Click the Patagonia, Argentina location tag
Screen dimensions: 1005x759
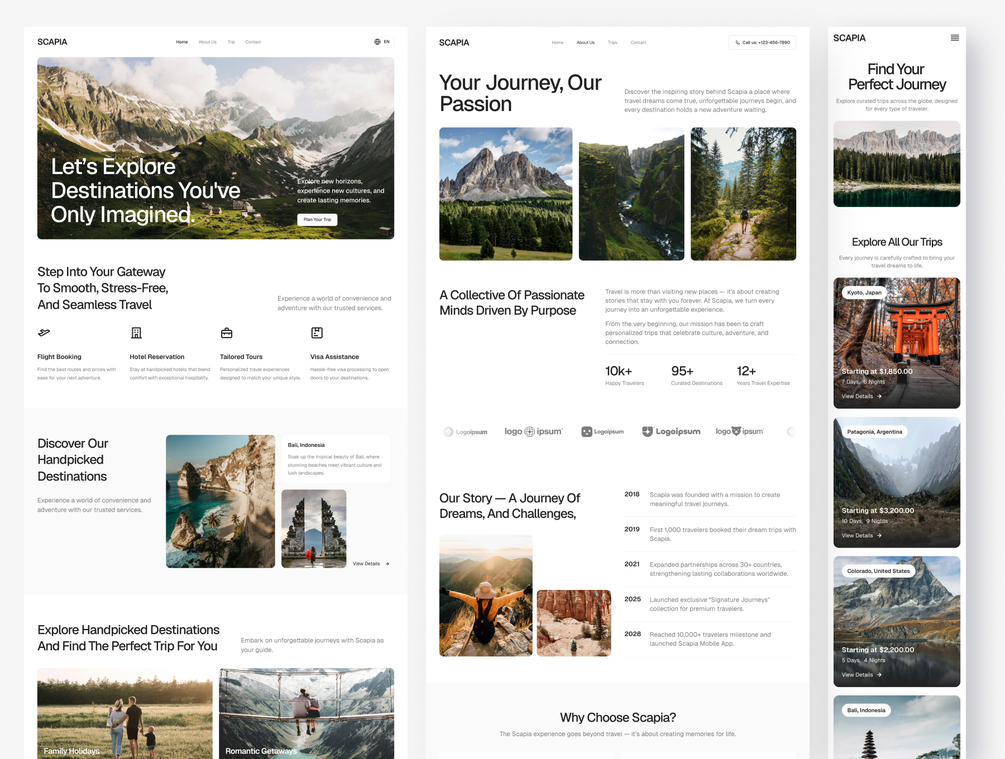click(x=874, y=431)
